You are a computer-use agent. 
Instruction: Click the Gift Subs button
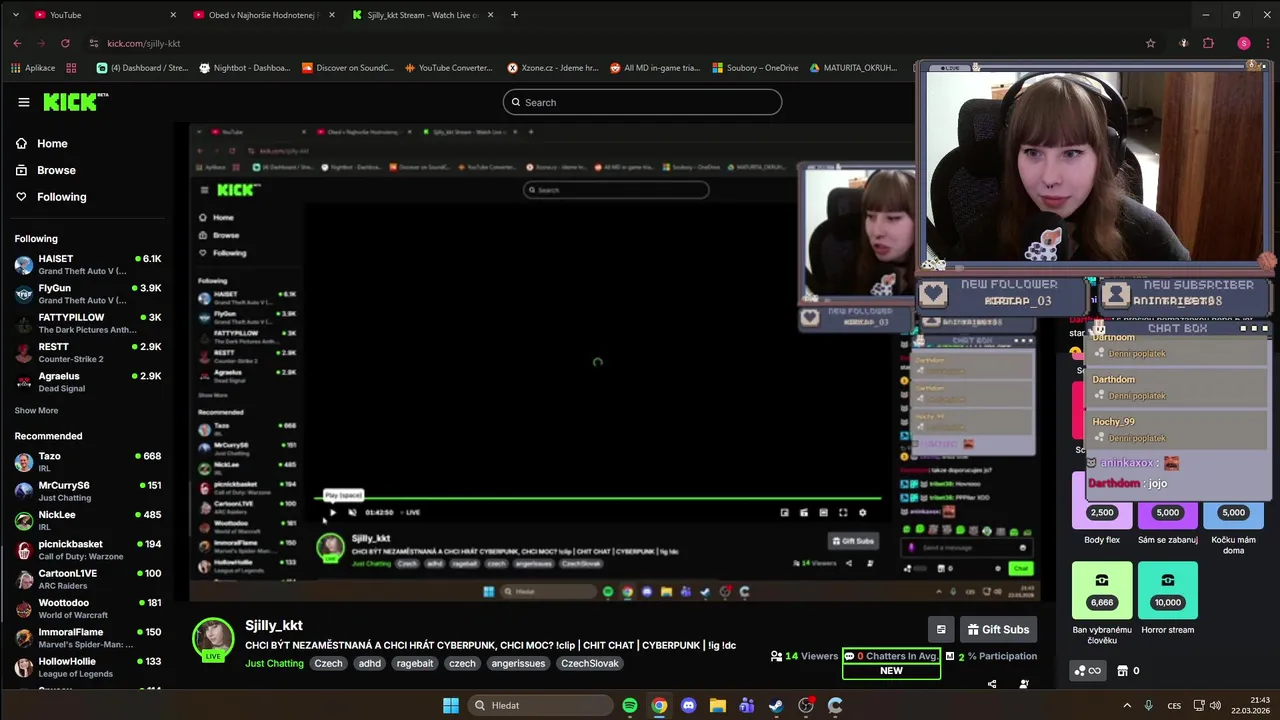click(997, 629)
